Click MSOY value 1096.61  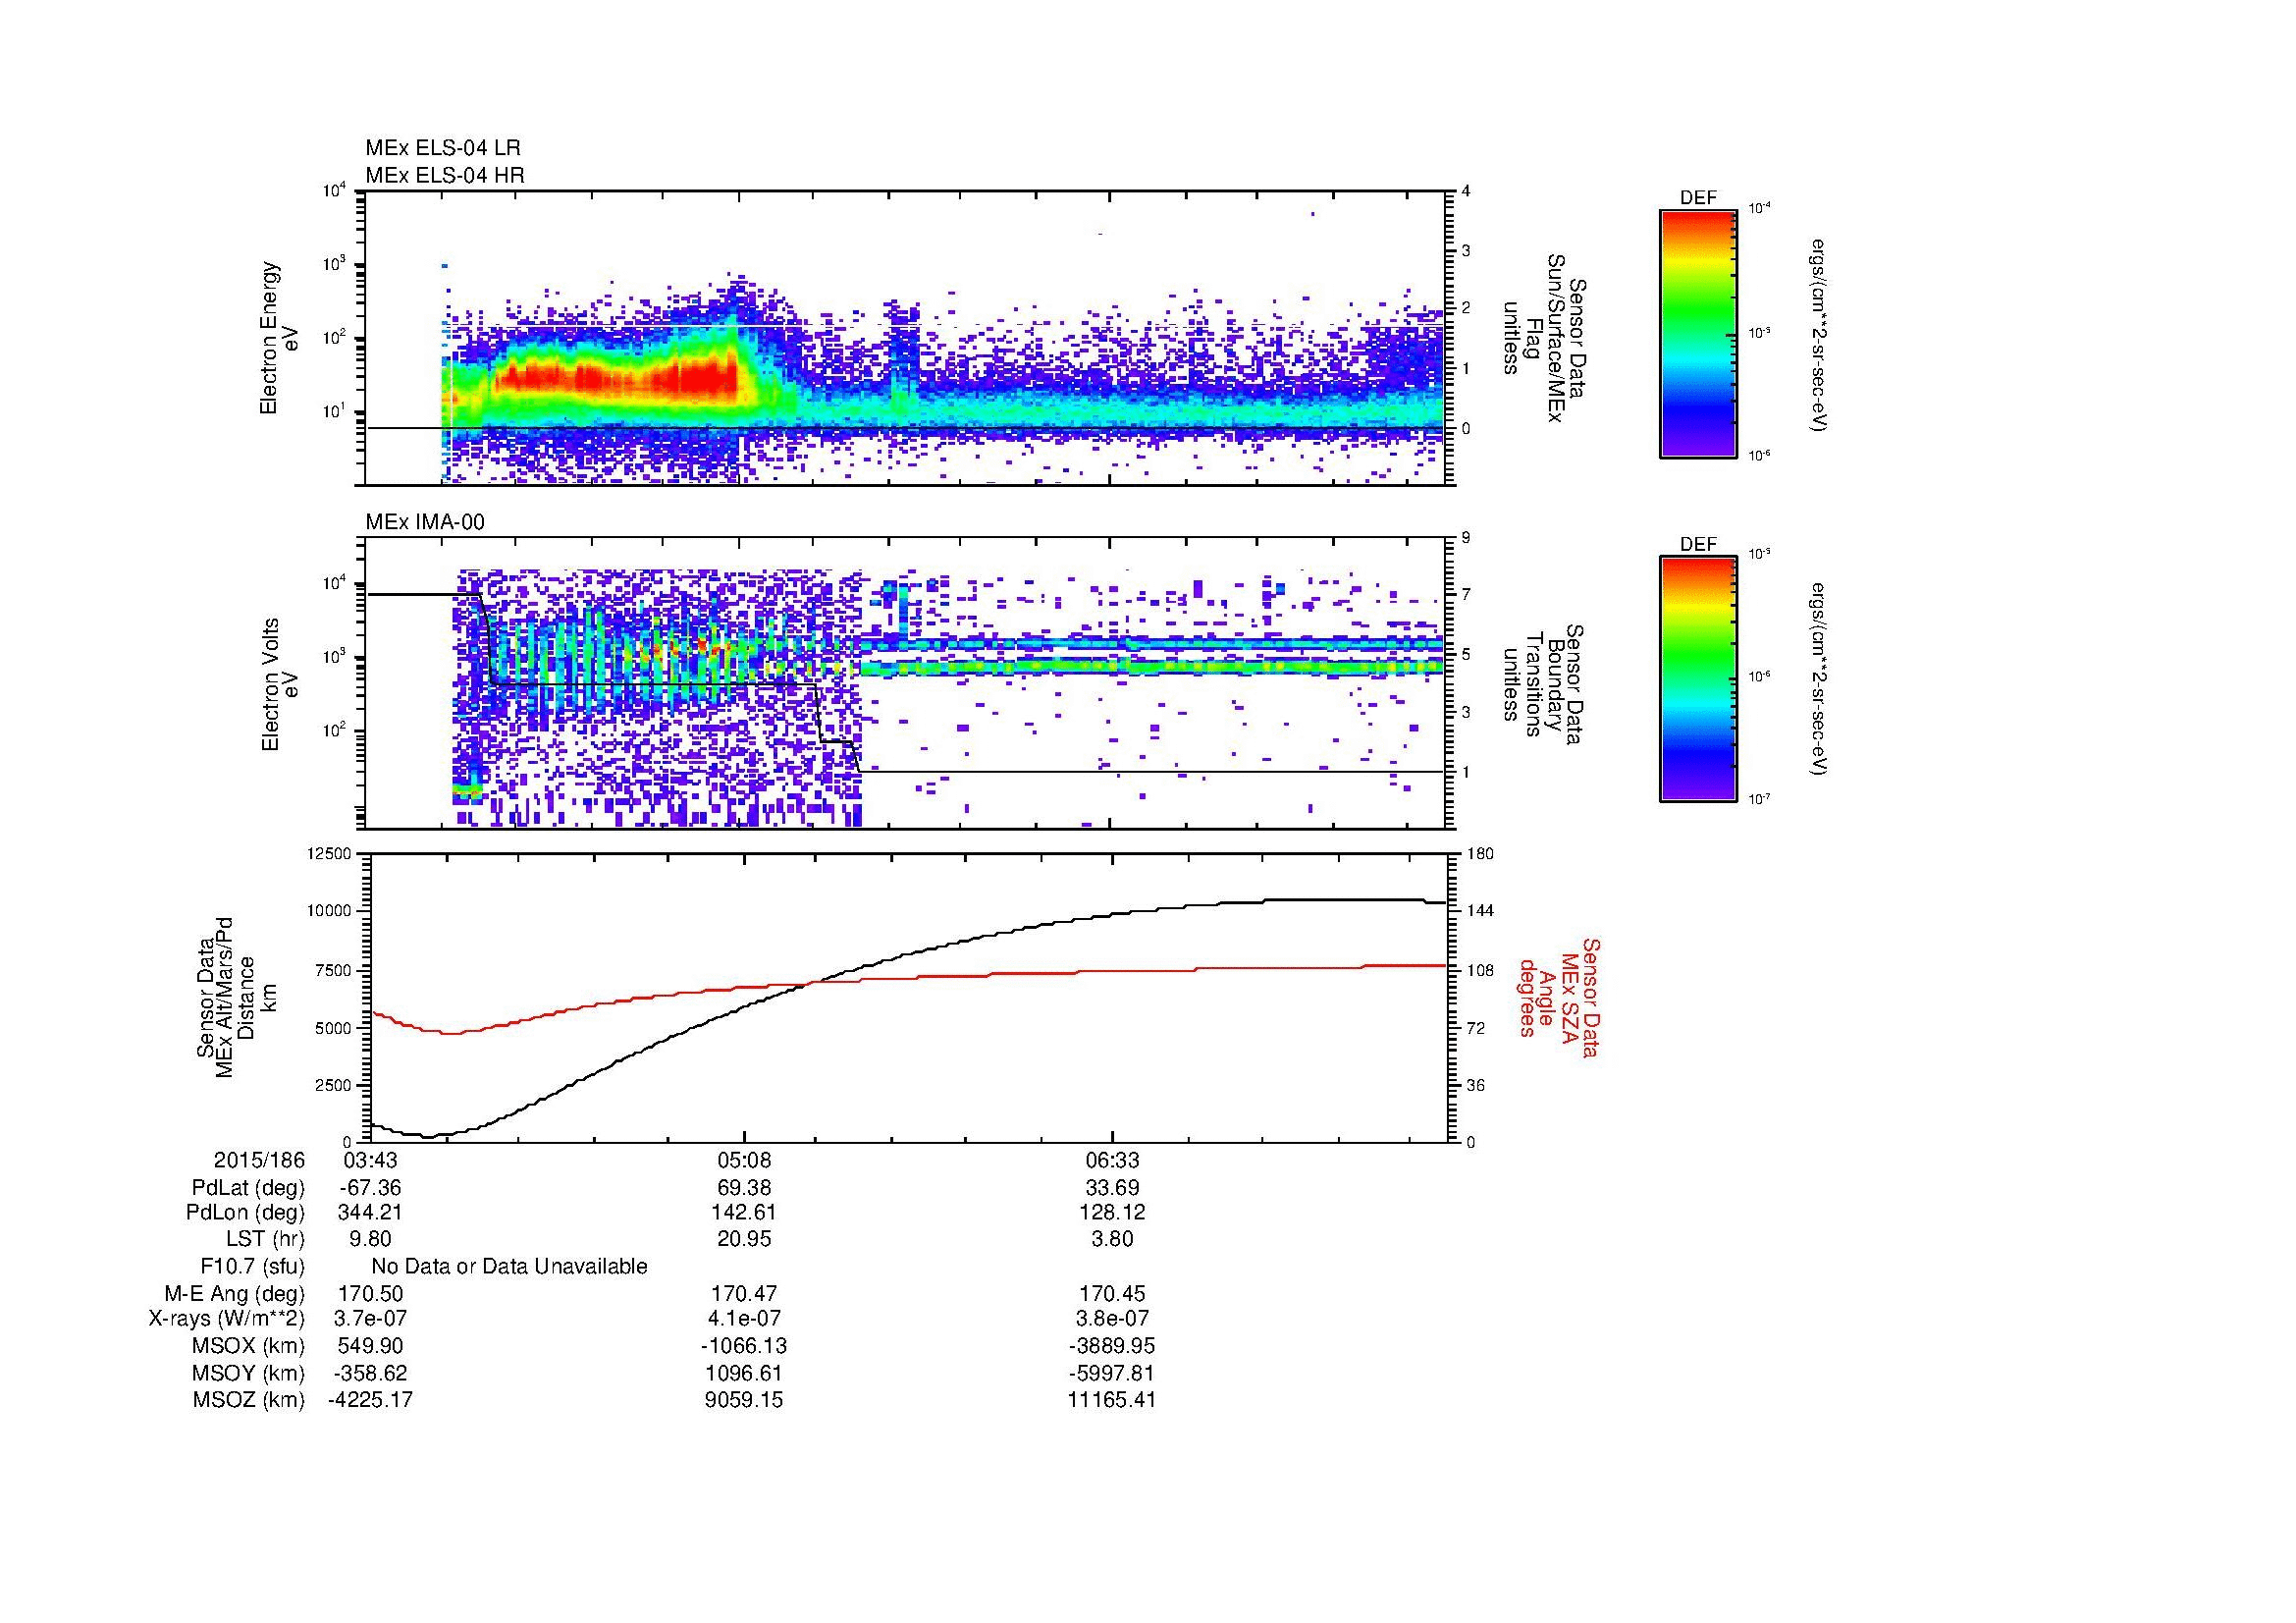coord(744,1373)
